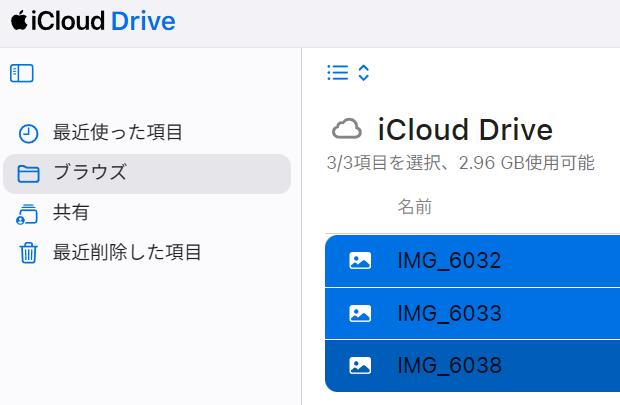Open 最近使った項目 in the sidebar
The height and width of the screenshot is (405, 620).
click(x=147, y=132)
